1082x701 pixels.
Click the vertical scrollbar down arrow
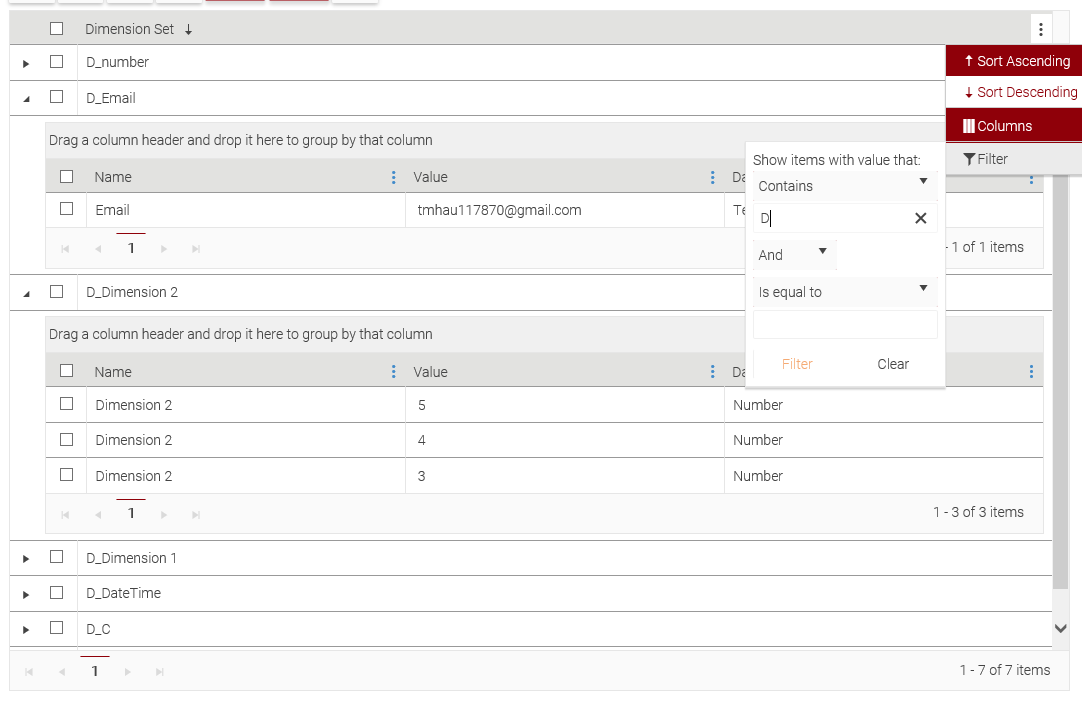click(1061, 628)
